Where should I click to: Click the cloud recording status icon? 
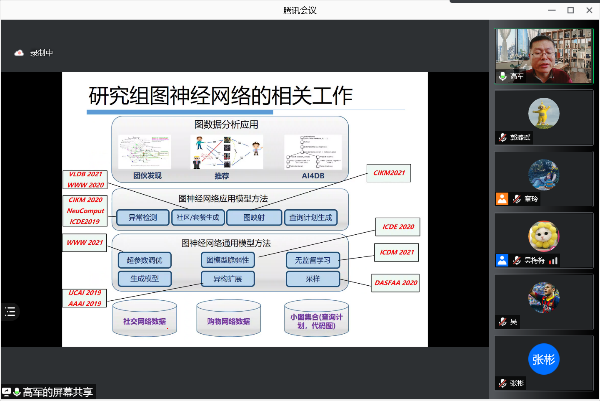(19, 53)
